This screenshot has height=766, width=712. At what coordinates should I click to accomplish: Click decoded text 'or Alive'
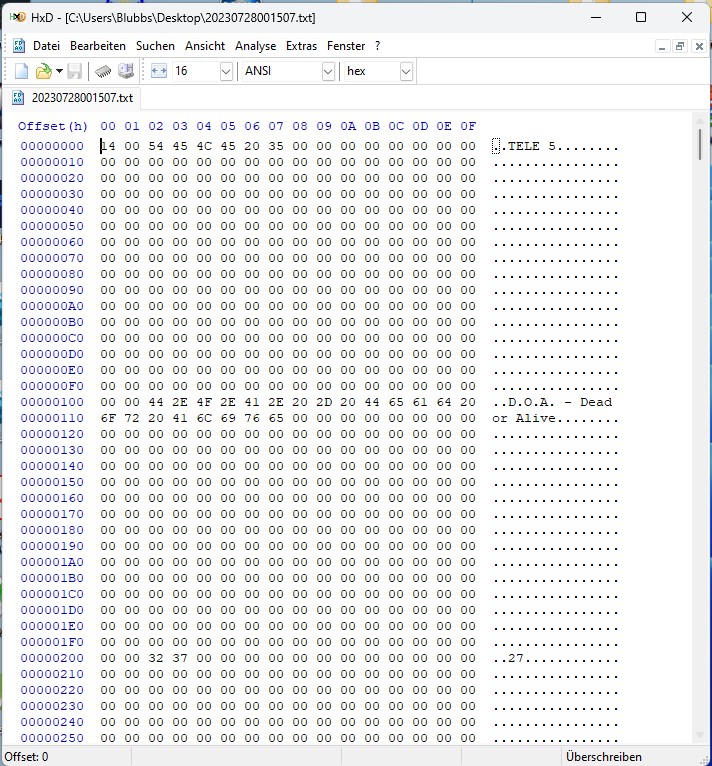click(x=524, y=418)
